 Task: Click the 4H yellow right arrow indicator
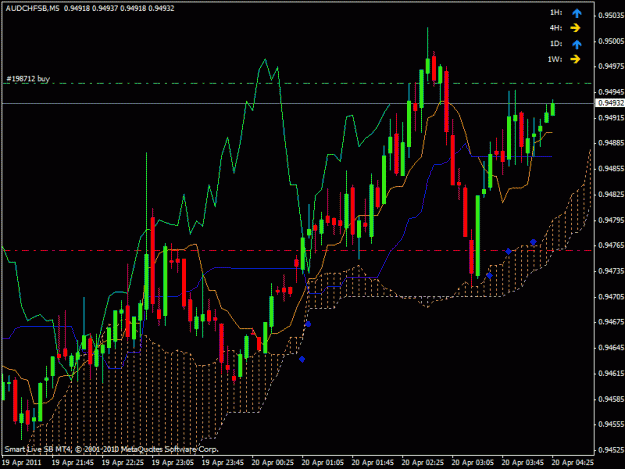pyautogui.click(x=575, y=28)
